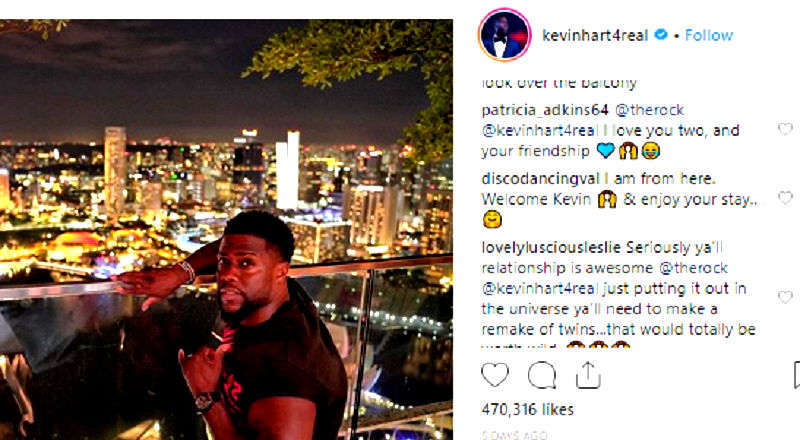The height and width of the screenshot is (440, 800).
Task: Visit the patricia_adkins64 commenter profile
Action: [x=545, y=110]
